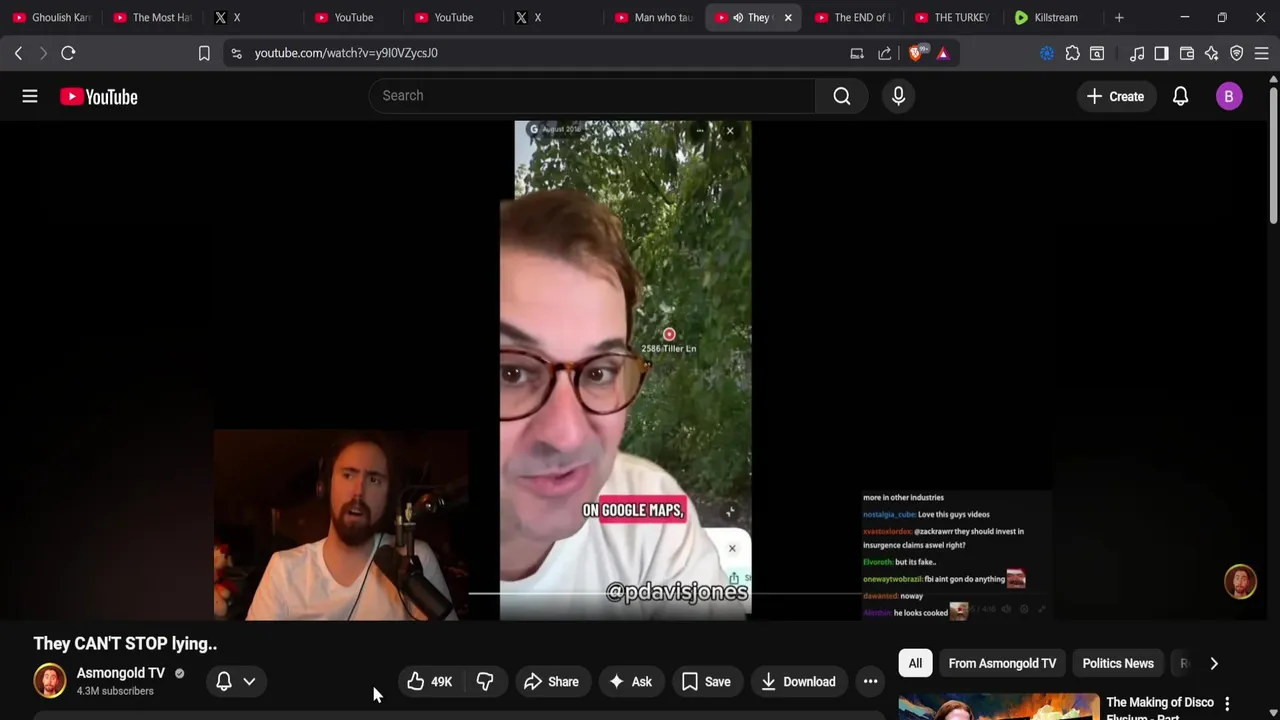Close the active They CAN'T STOP tab
Image resolution: width=1280 pixels, height=720 pixels.
point(788,17)
